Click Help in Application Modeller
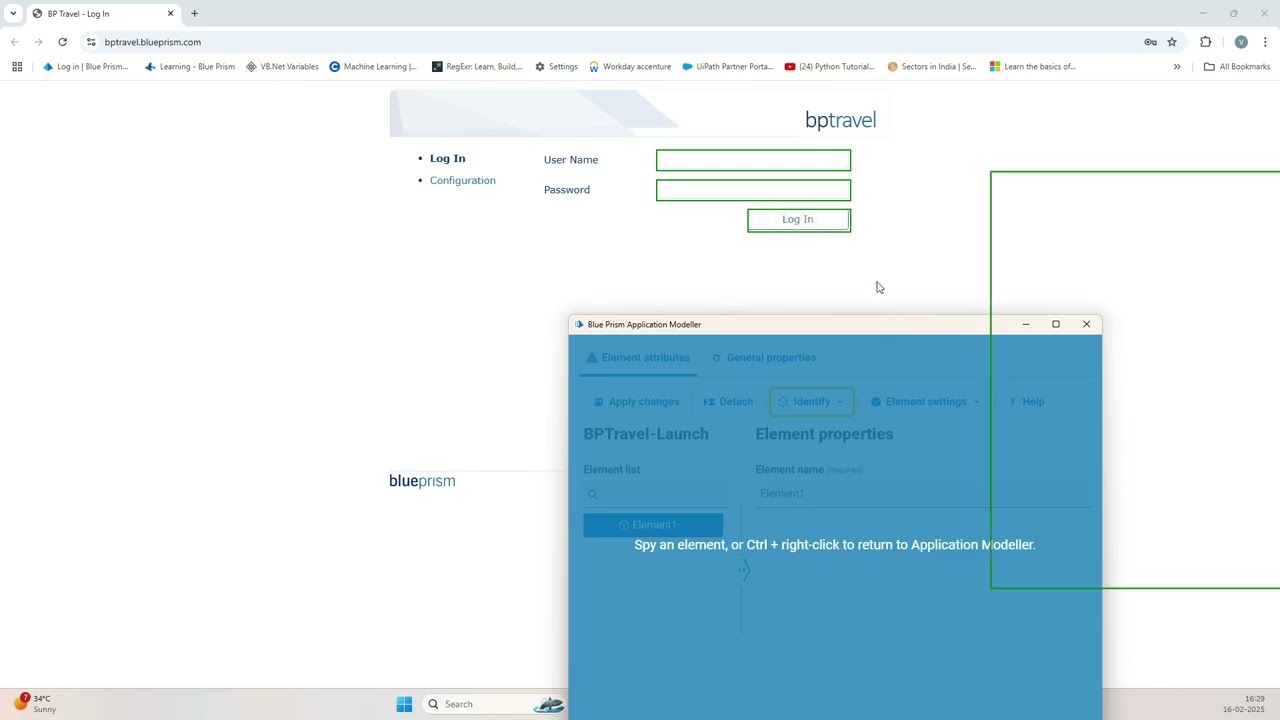The width and height of the screenshot is (1280, 720). pos(1026,402)
